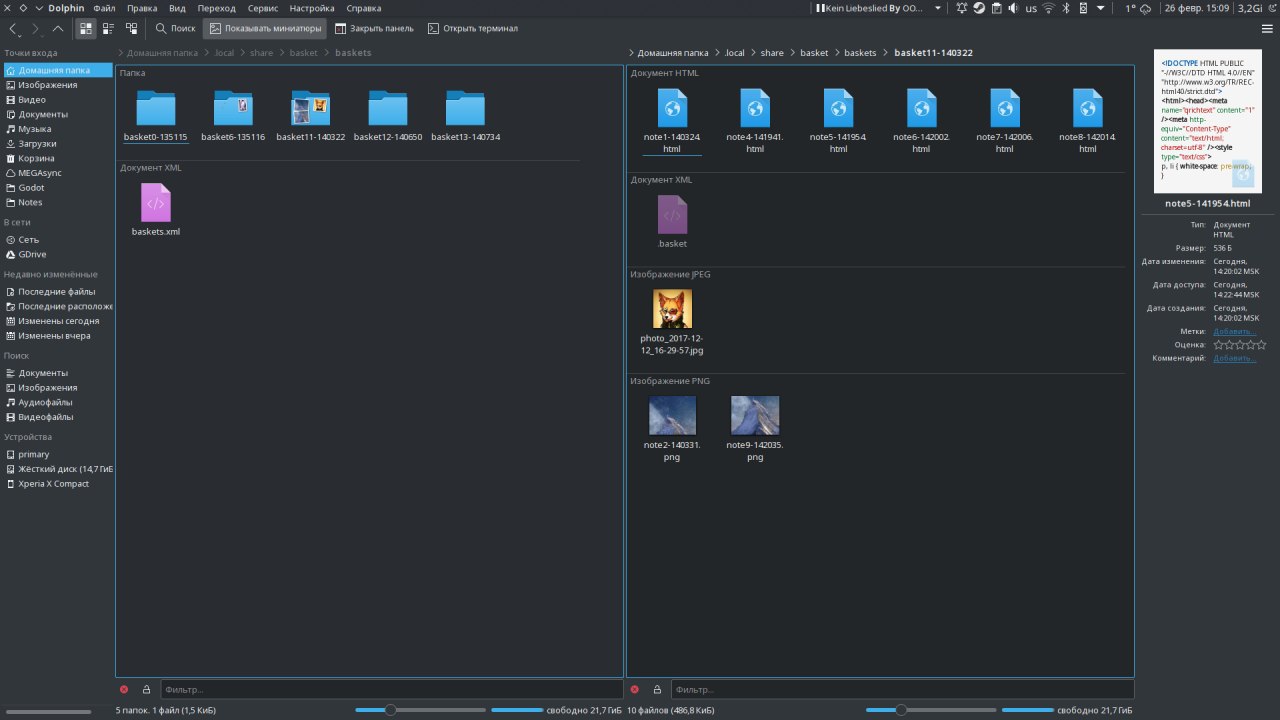Close the left pane filter bar
The width and height of the screenshot is (1280, 720).
(124, 689)
